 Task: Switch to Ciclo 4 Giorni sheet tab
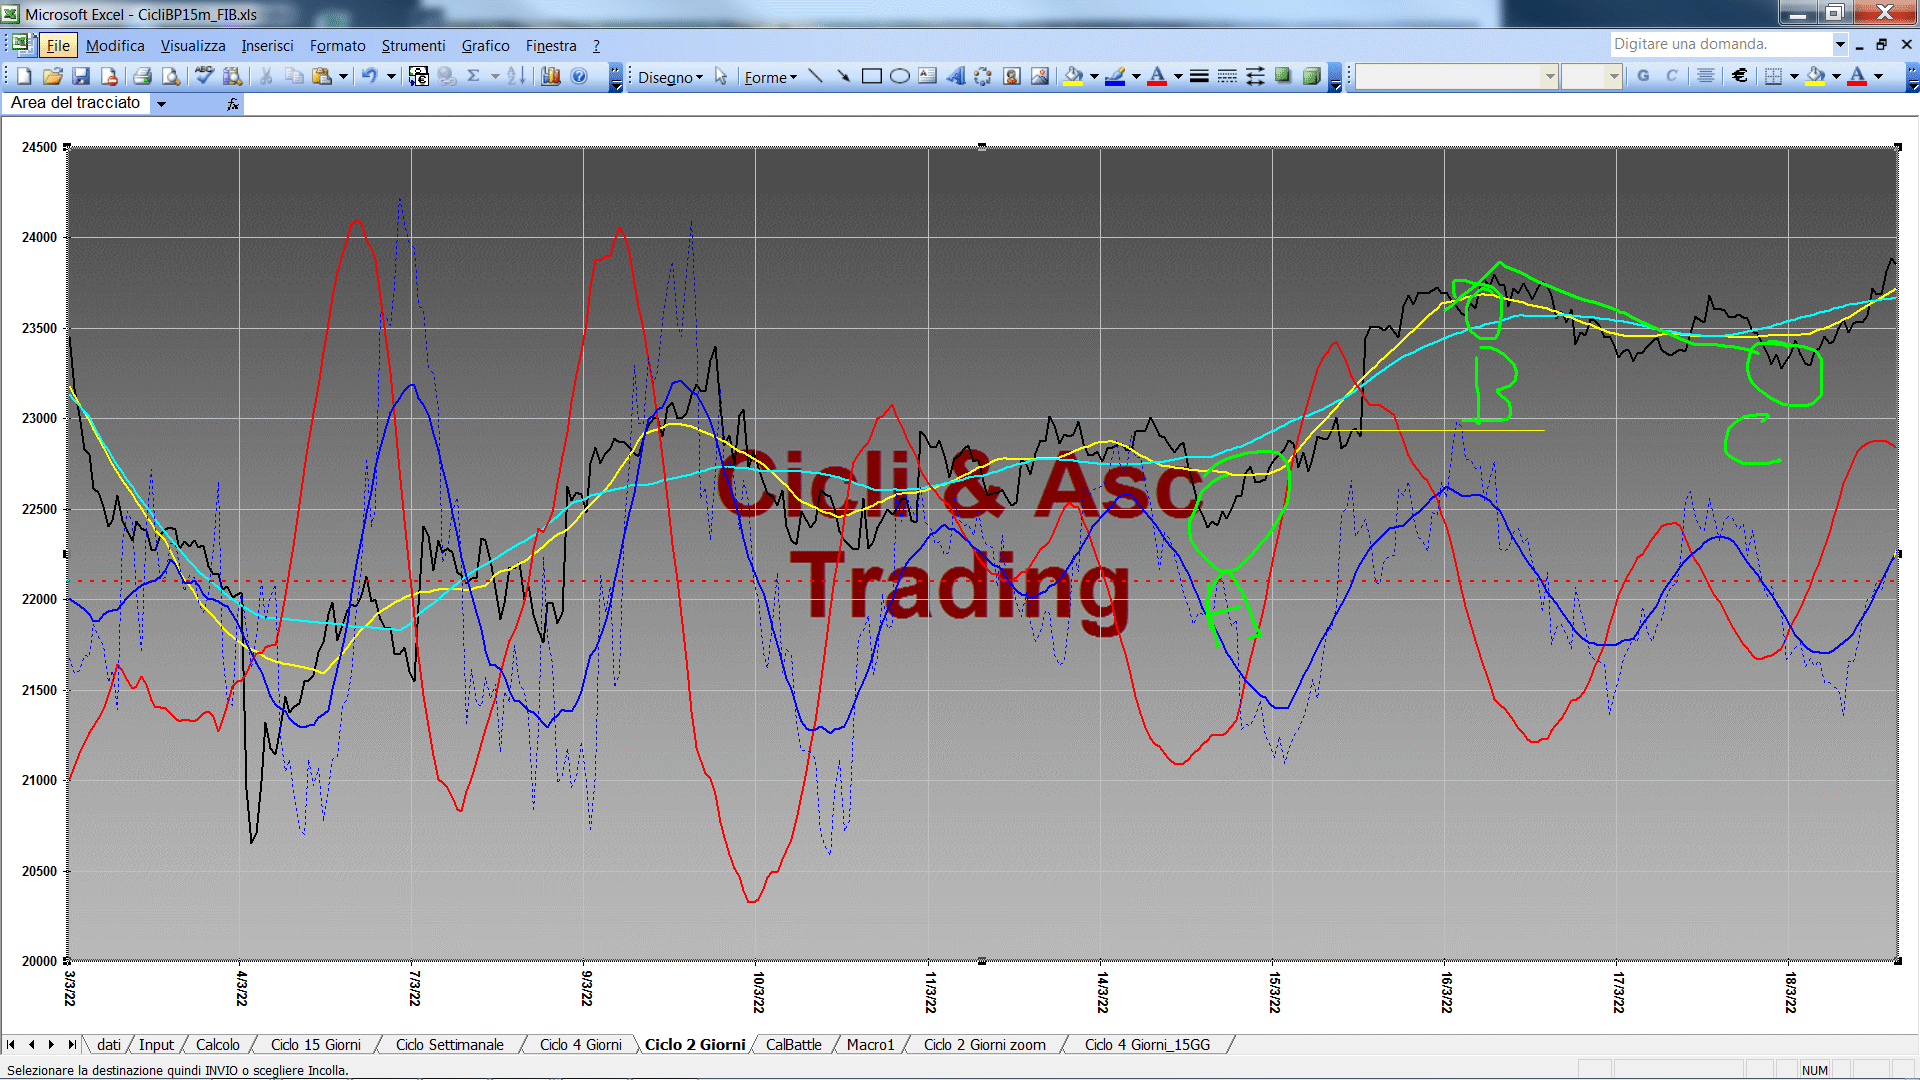point(580,1044)
